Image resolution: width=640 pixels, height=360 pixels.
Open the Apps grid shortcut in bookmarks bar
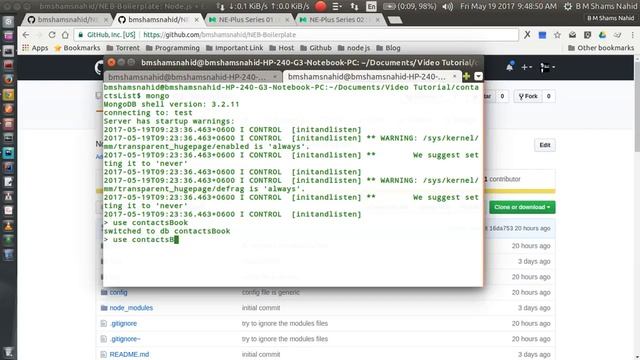(35, 48)
